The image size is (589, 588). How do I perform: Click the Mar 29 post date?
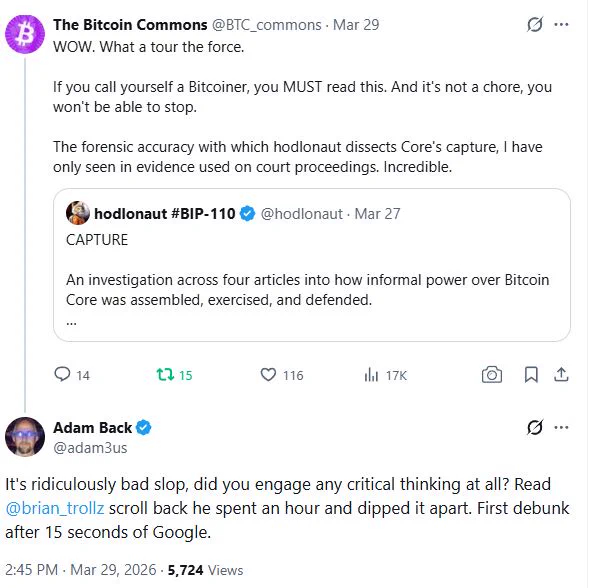coord(356,25)
